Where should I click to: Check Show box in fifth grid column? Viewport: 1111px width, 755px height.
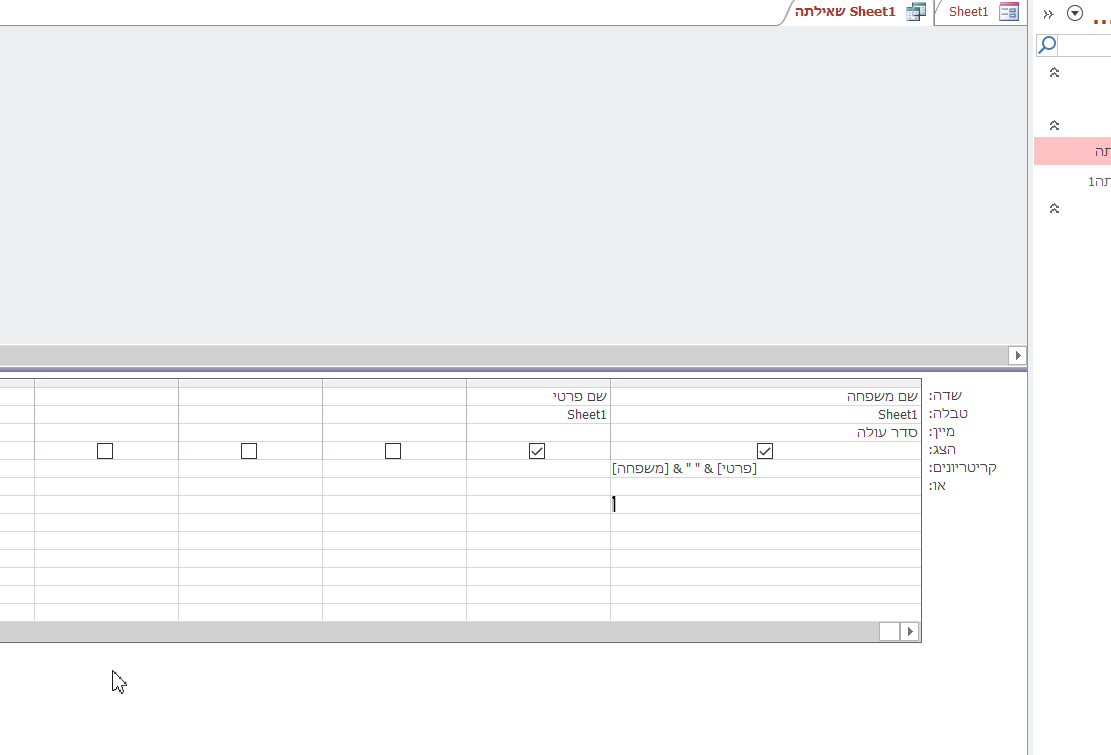tap(105, 450)
